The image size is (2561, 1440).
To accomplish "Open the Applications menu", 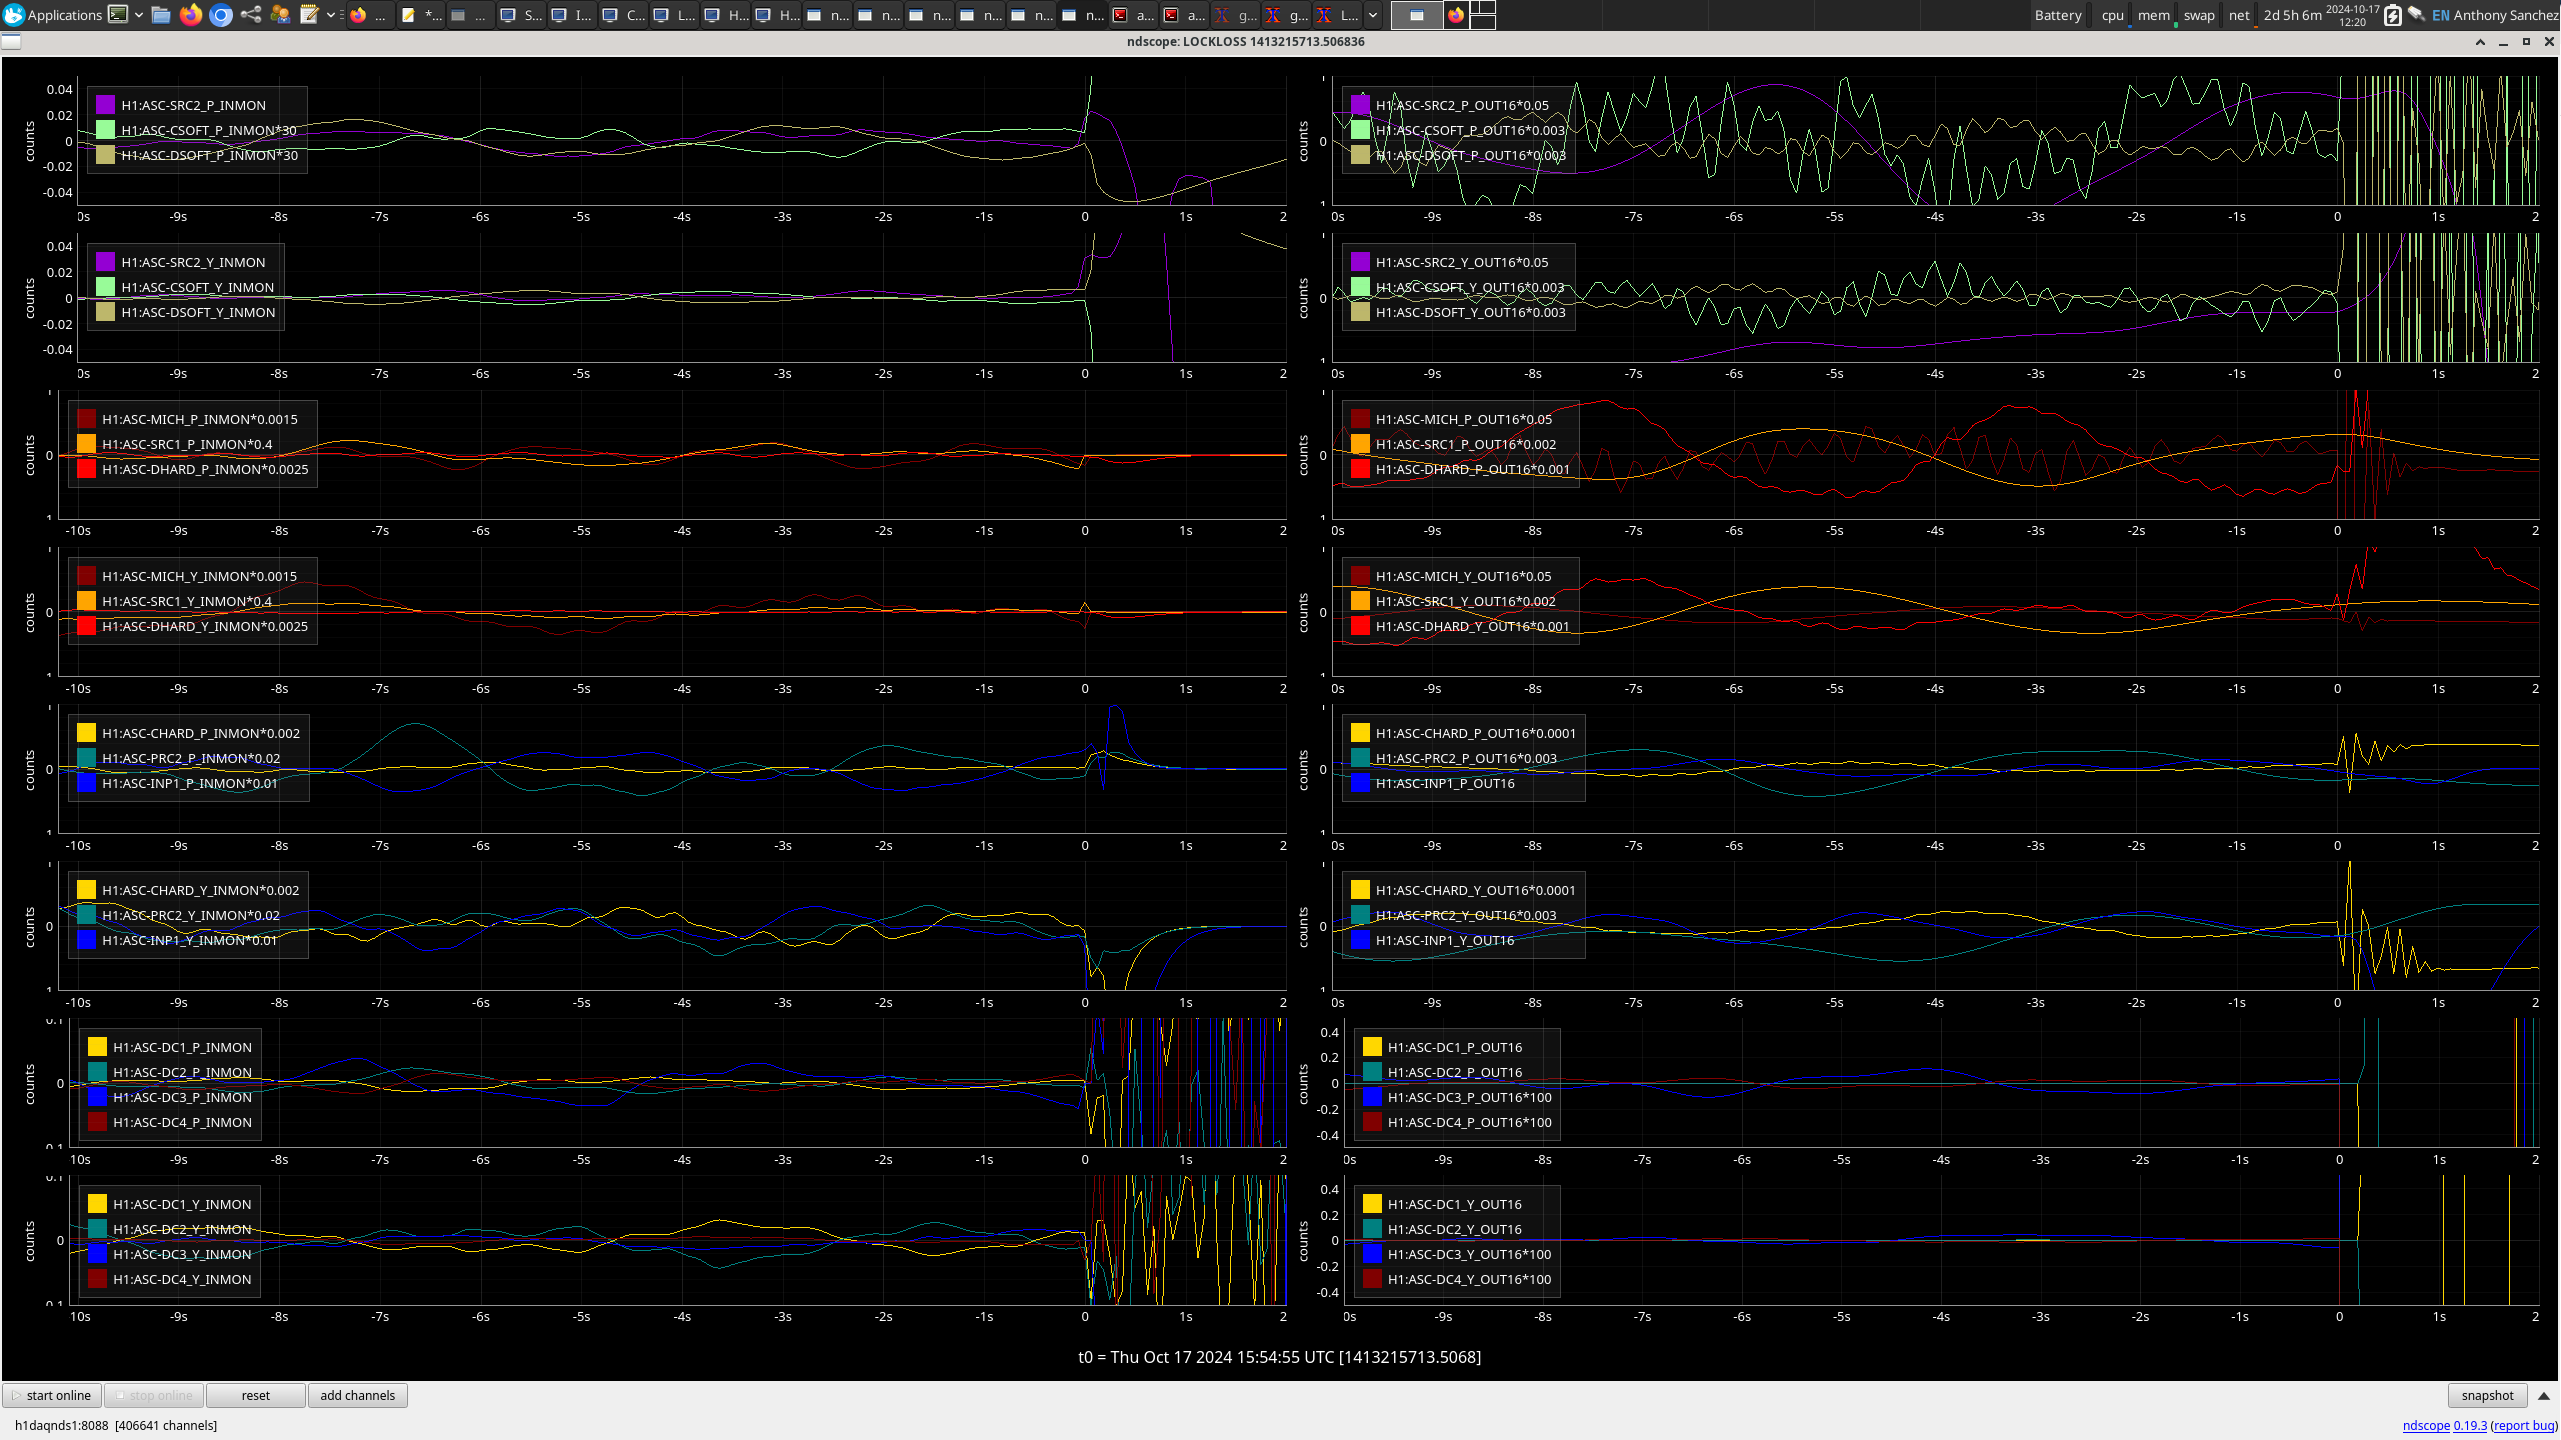I will [53, 15].
